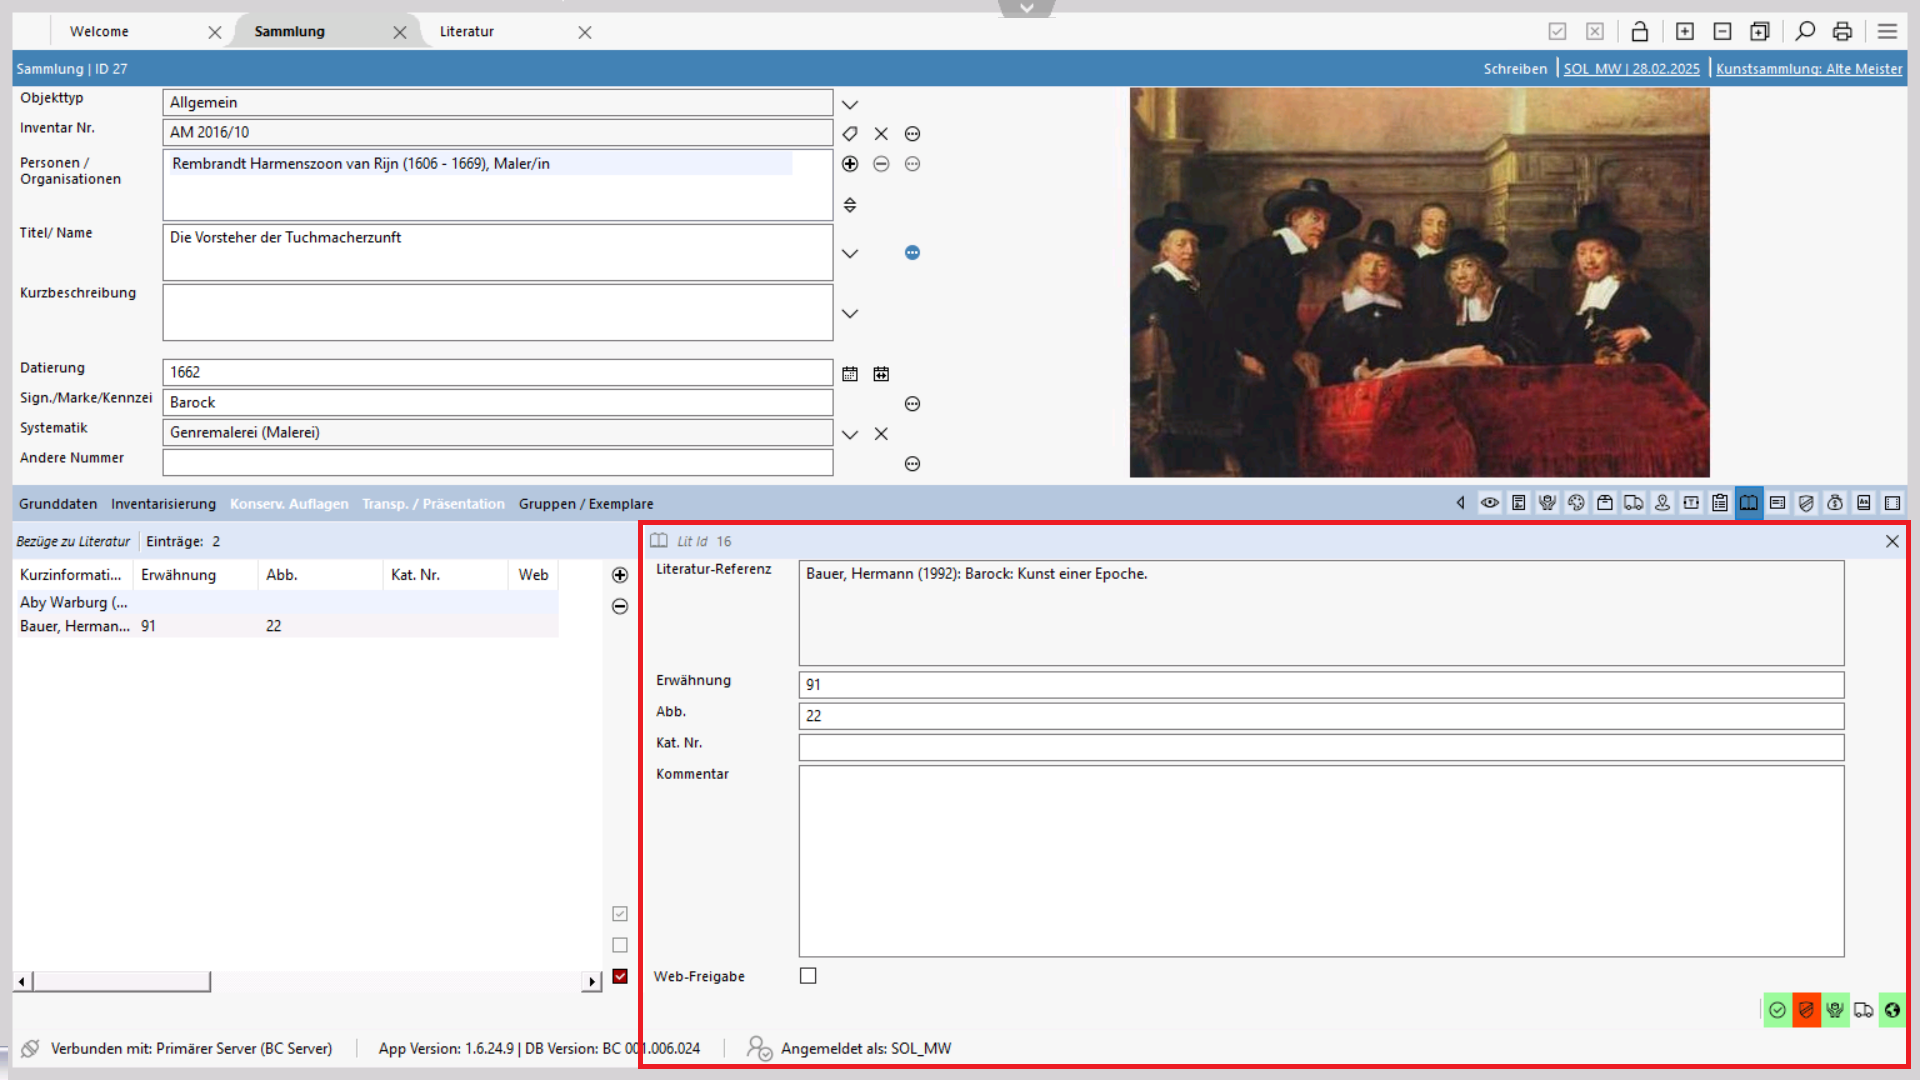
Task: Open the money bag valuation panel
Action: point(1835,503)
